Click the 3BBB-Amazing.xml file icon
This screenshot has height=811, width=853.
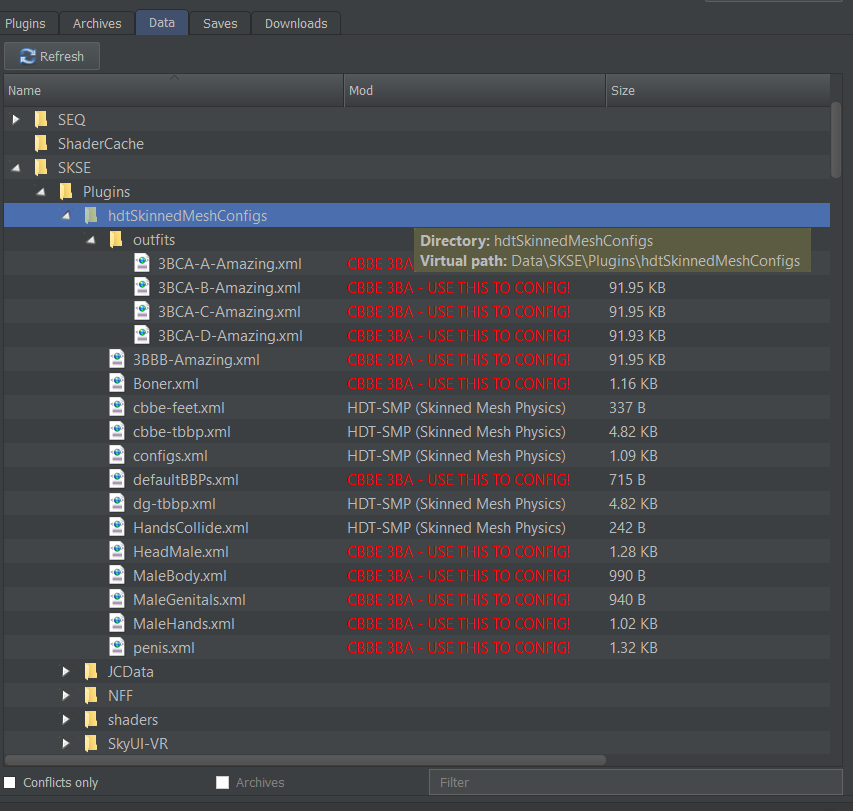[117, 358]
